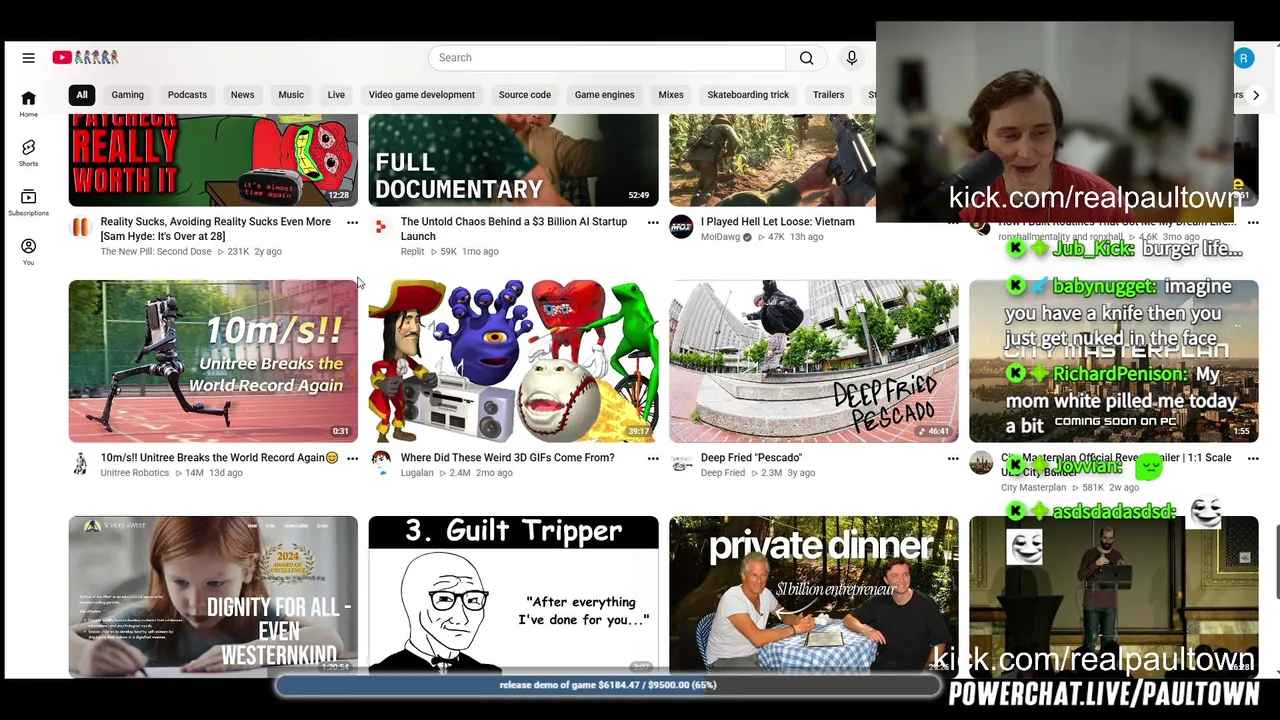Screen dimensions: 1280x720
Task: Click MoiDawg channel avatar
Action: point(681,227)
